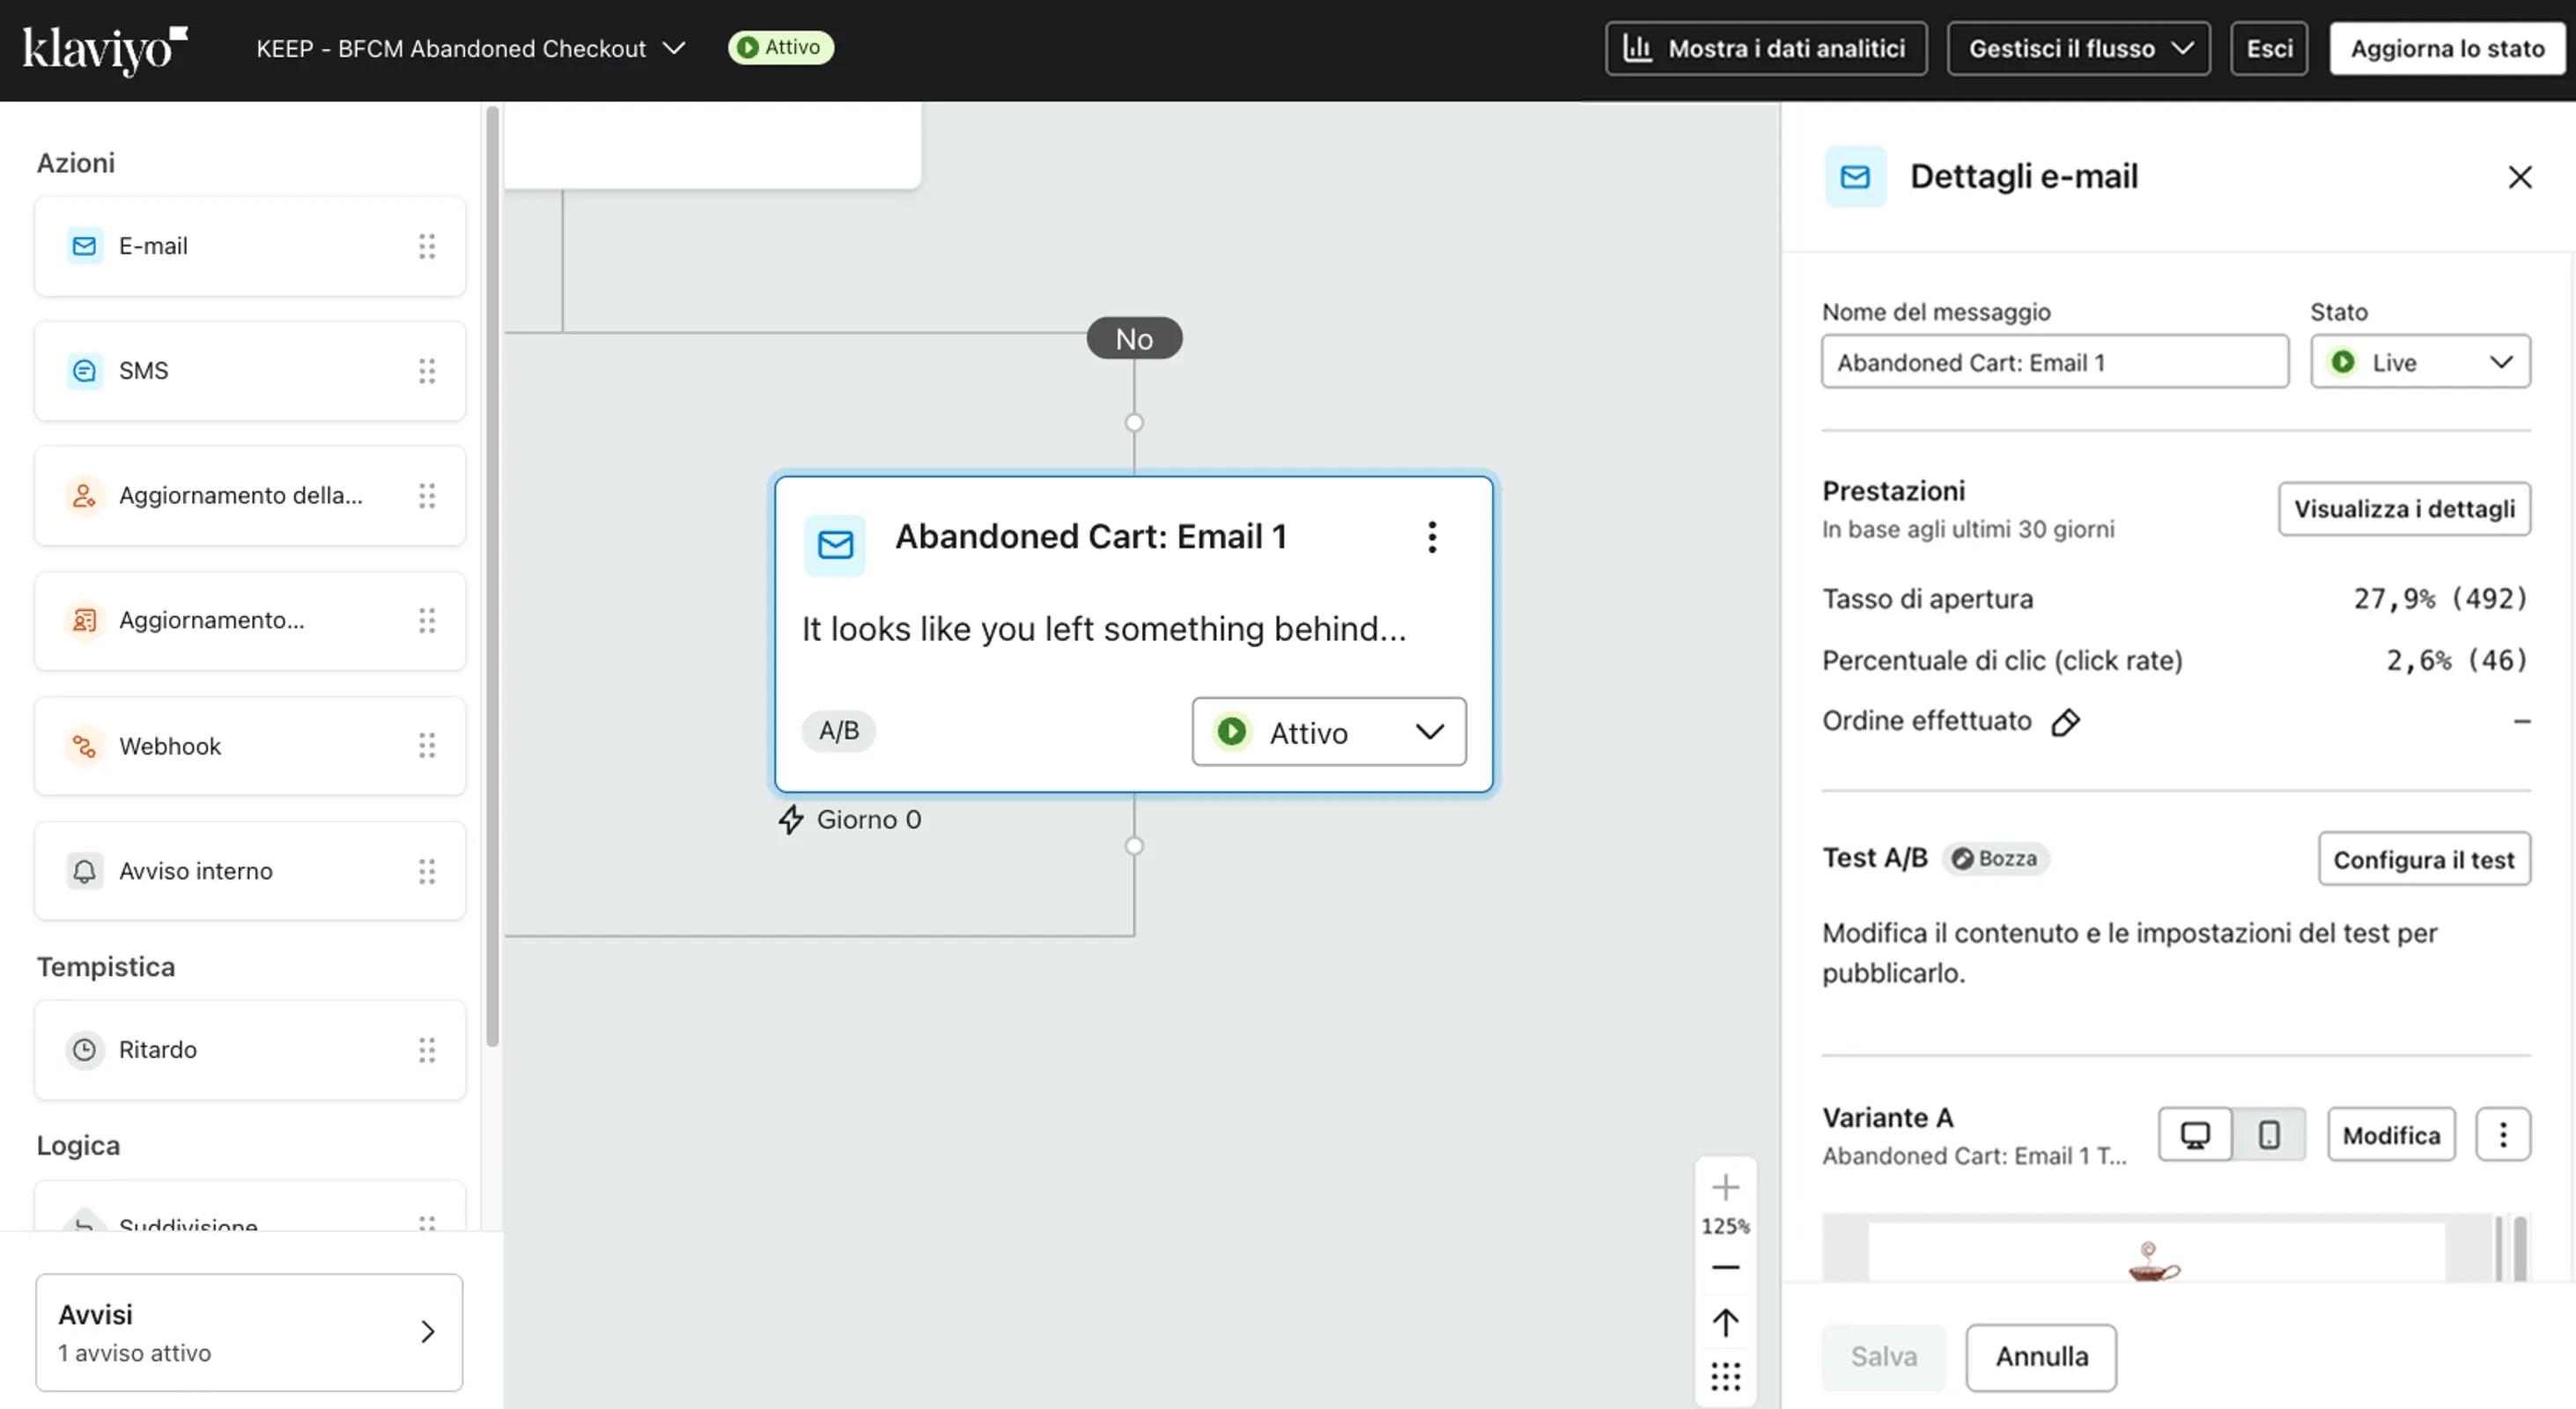
Task: Click drag handle icon on SMS action
Action: coord(427,371)
